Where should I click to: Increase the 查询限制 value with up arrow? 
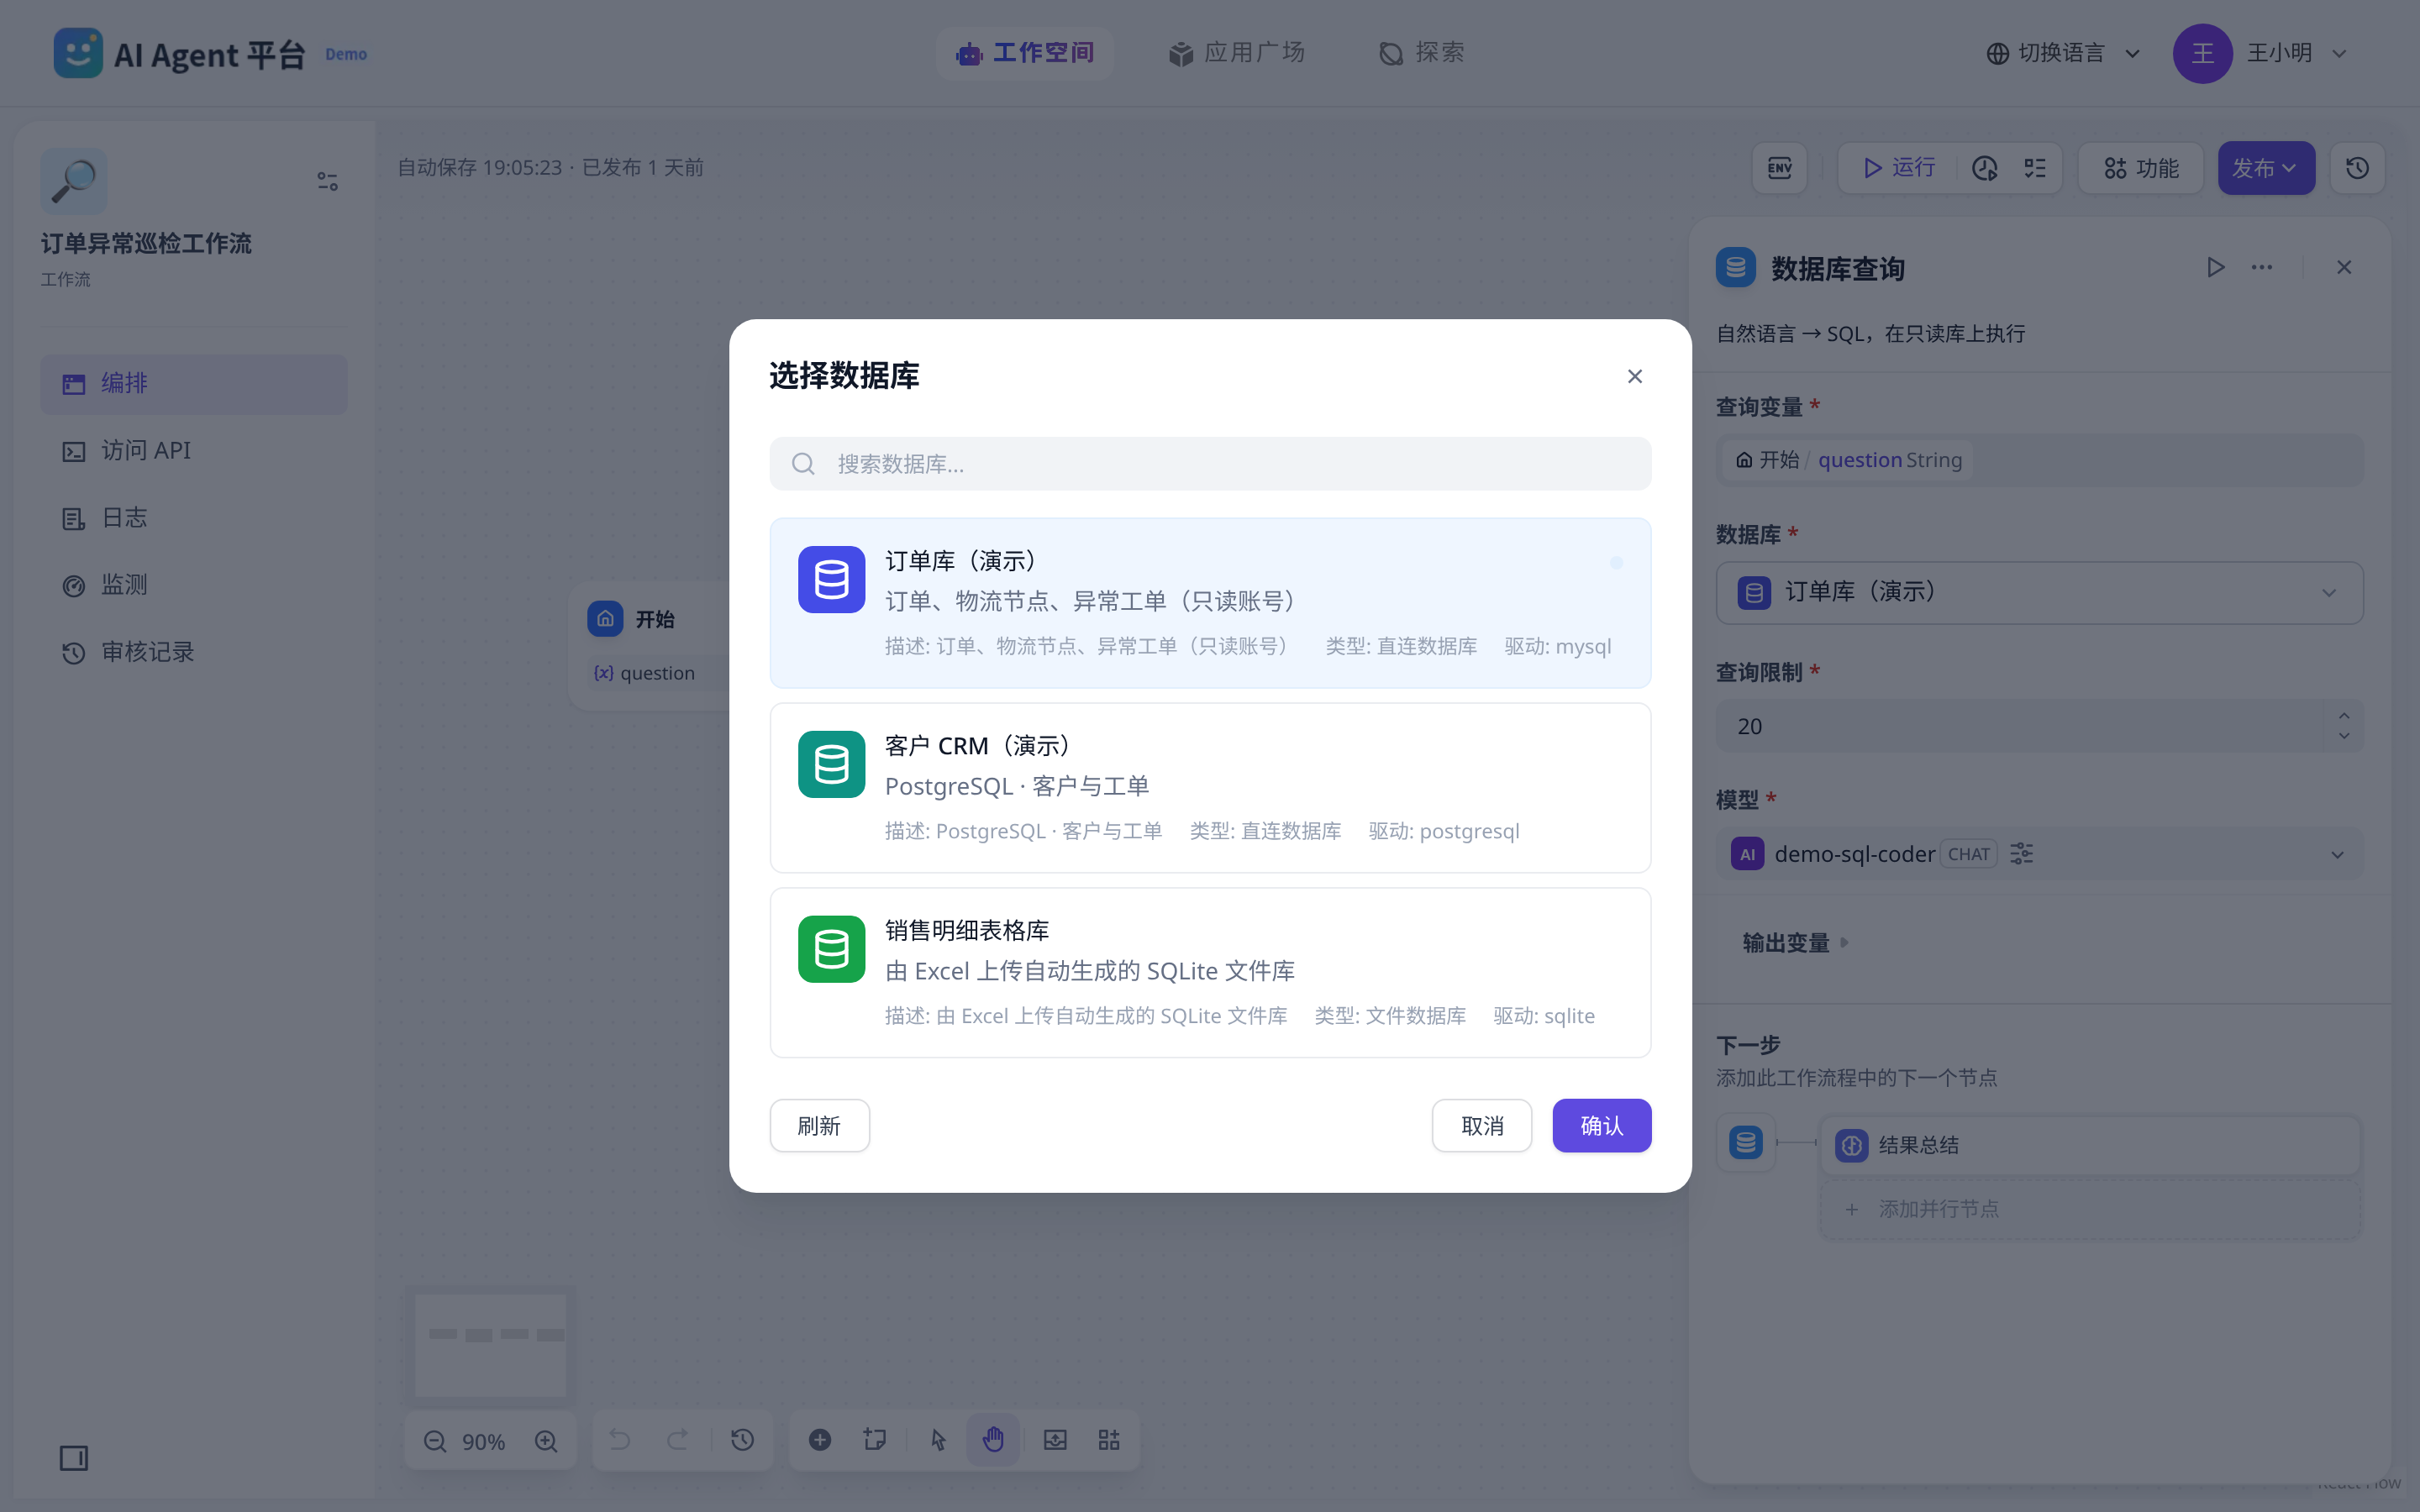click(x=2344, y=715)
